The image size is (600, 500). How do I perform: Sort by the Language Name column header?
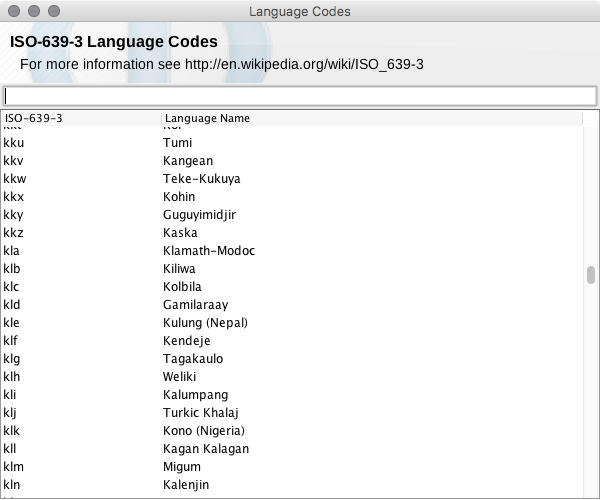(372, 118)
